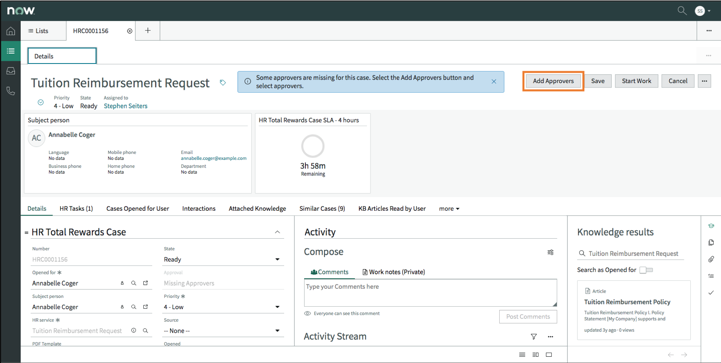Screen dimensions: 721x363
Task: Close the HRC0001156 tab
Action: point(129,31)
